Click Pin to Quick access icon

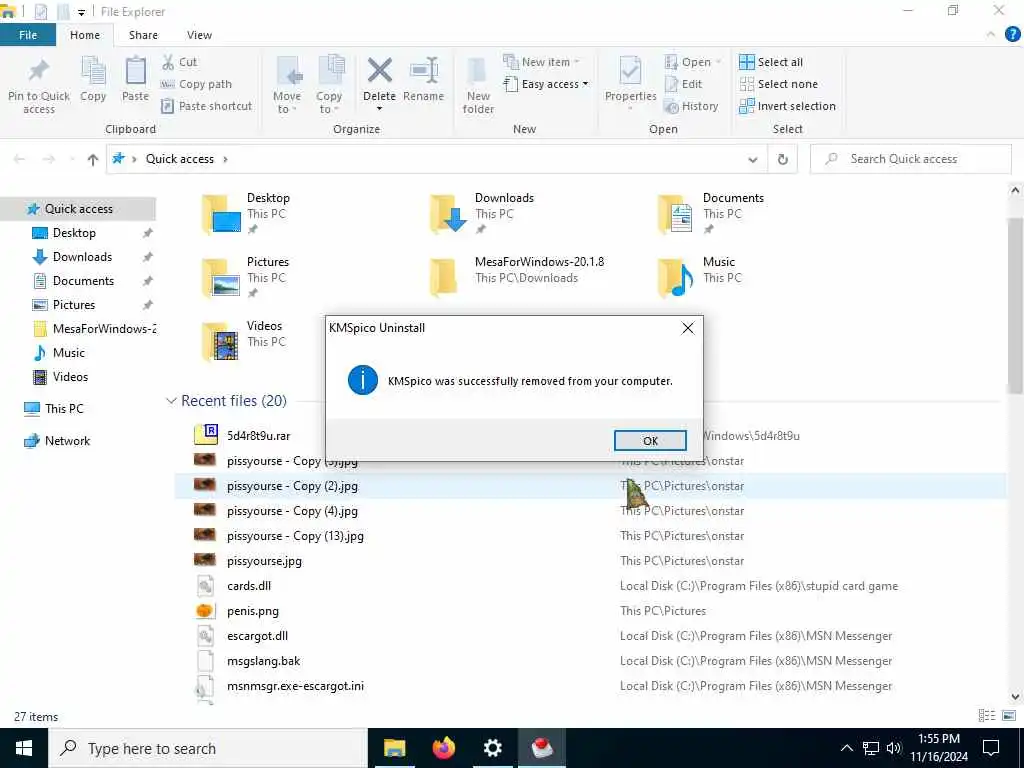tap(39, 71)
